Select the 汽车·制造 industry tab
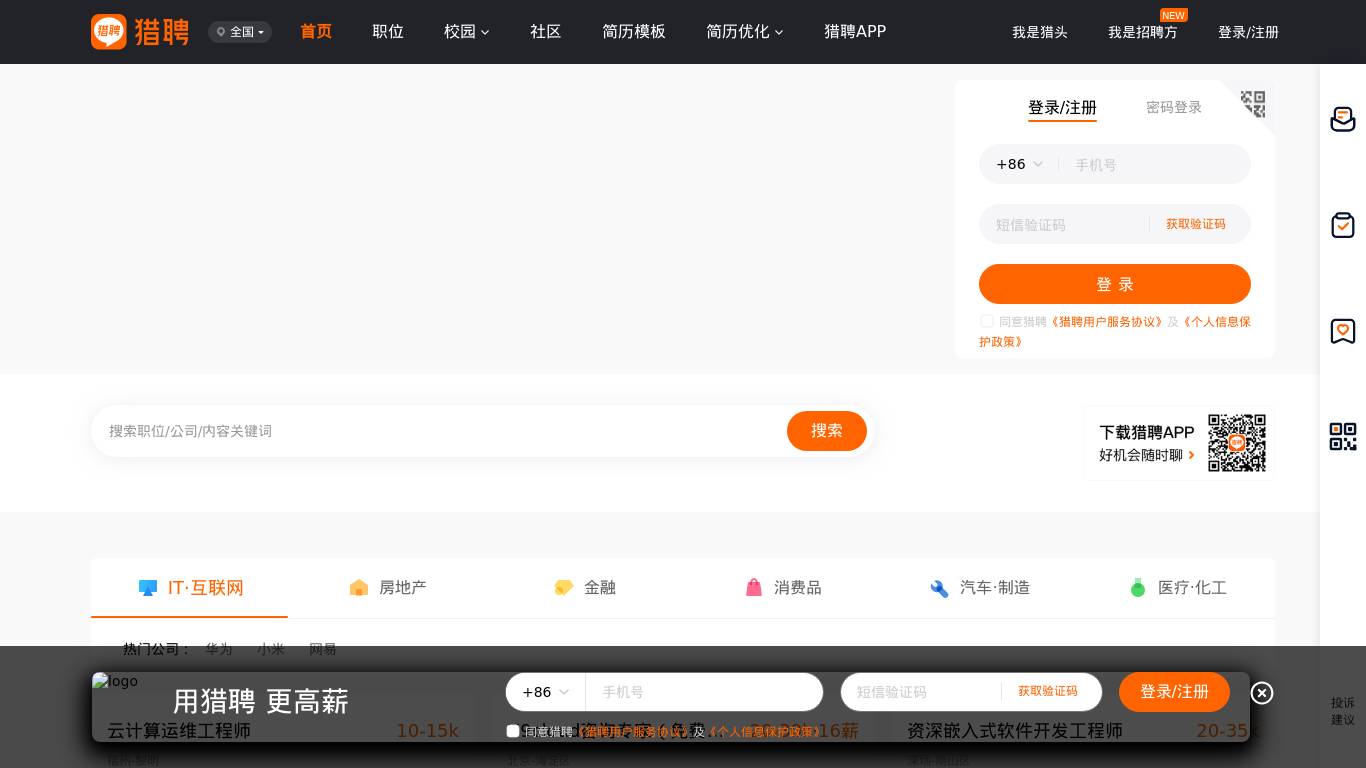The width and height of the screenshot is (1366, 768). (x=980, y=588)
